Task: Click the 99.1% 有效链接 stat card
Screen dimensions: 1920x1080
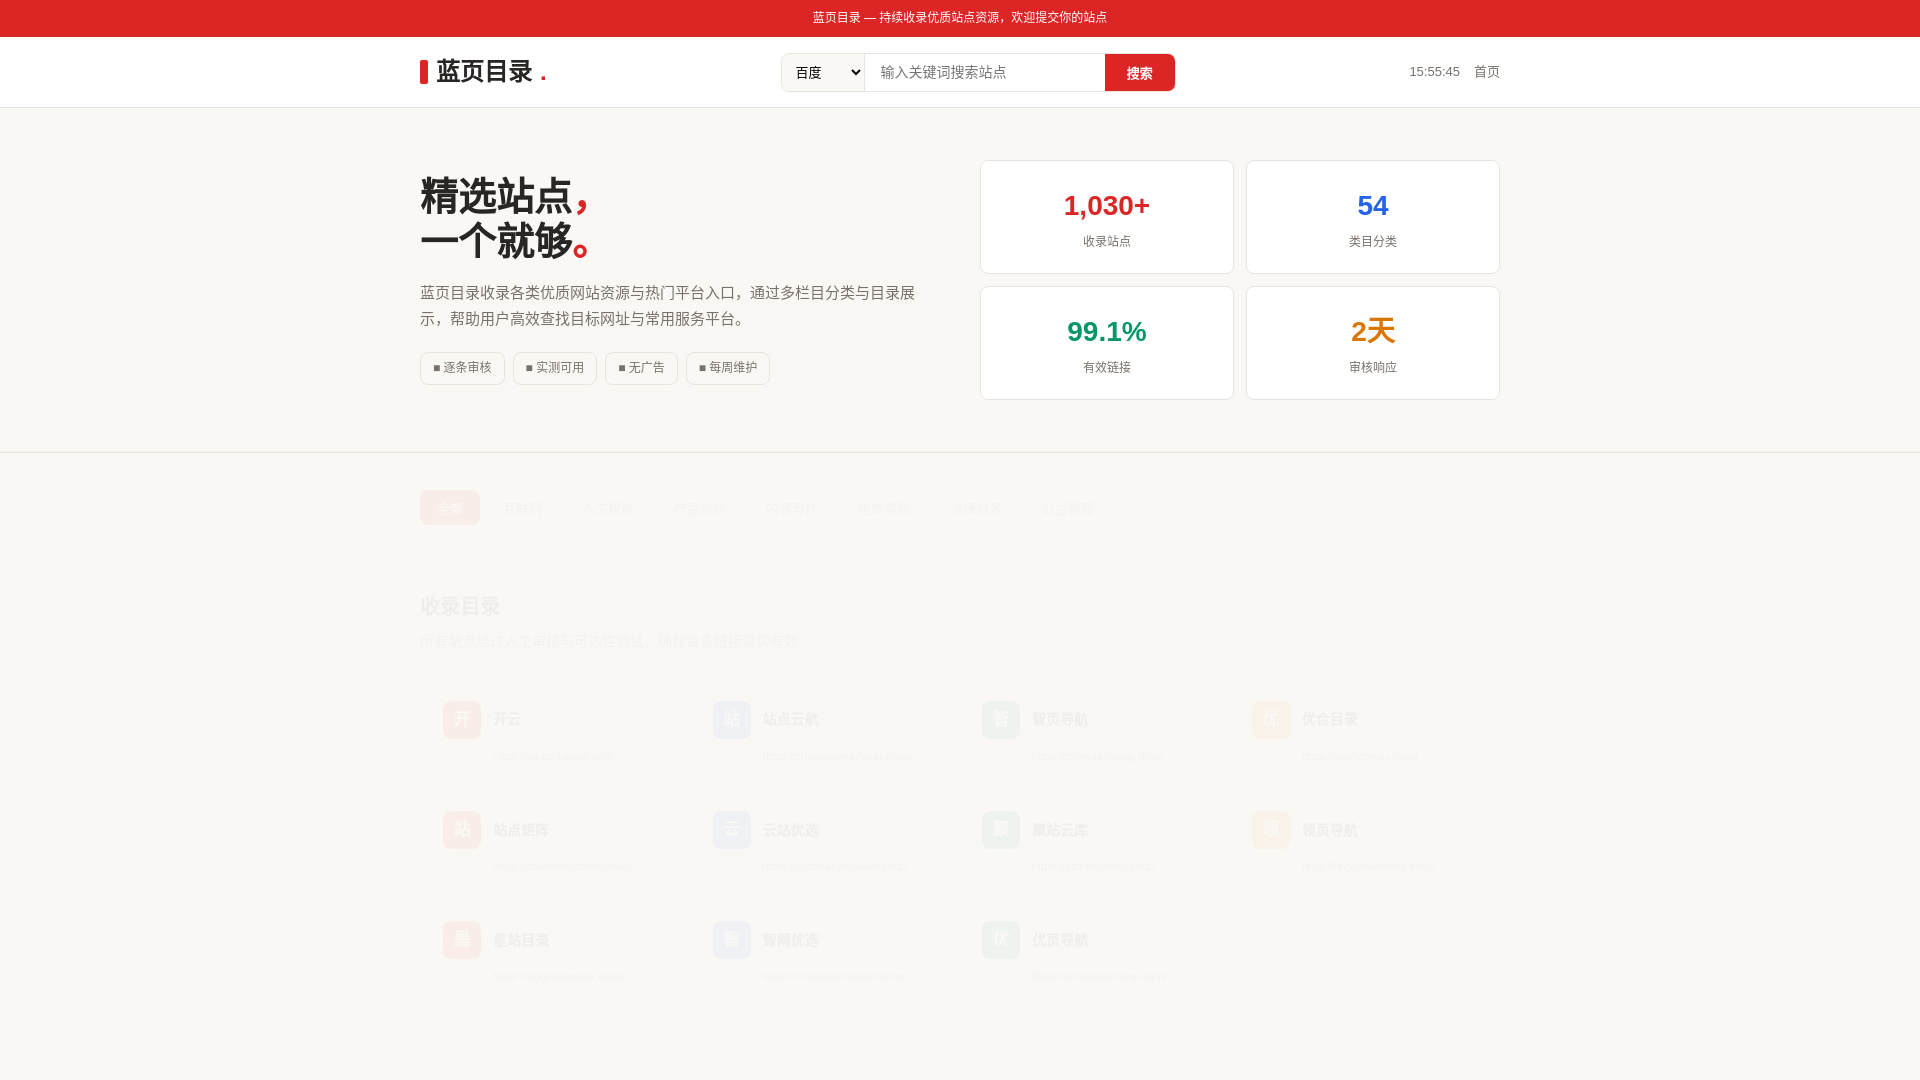Action: (1107, 343)
